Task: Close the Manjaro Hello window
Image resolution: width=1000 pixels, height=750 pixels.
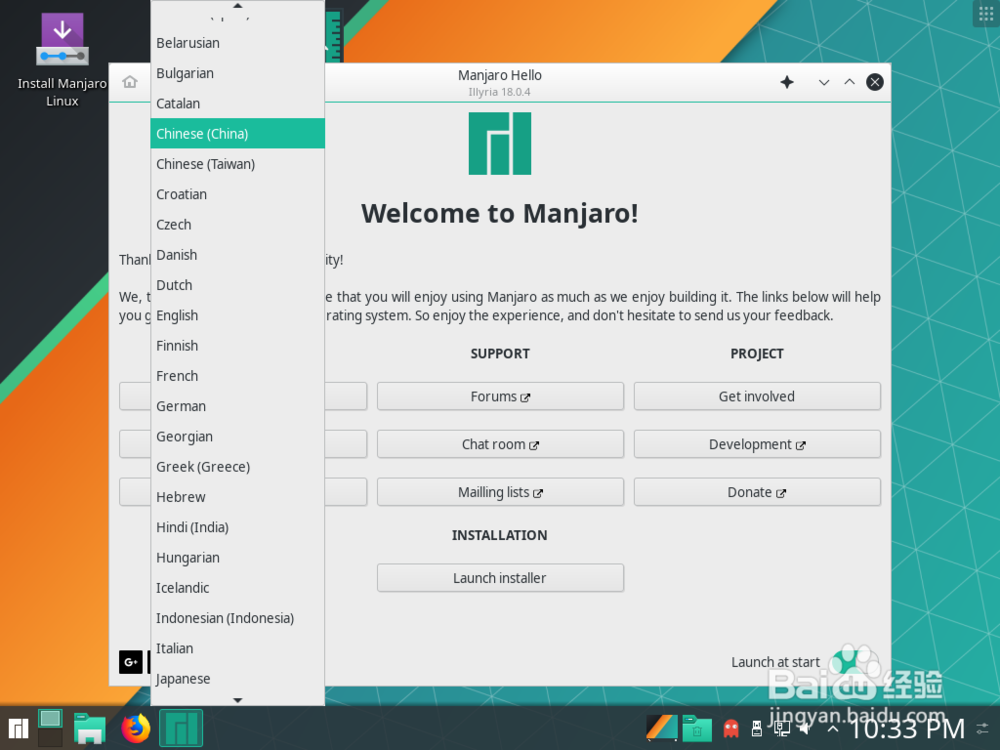Action: (875, 82)
